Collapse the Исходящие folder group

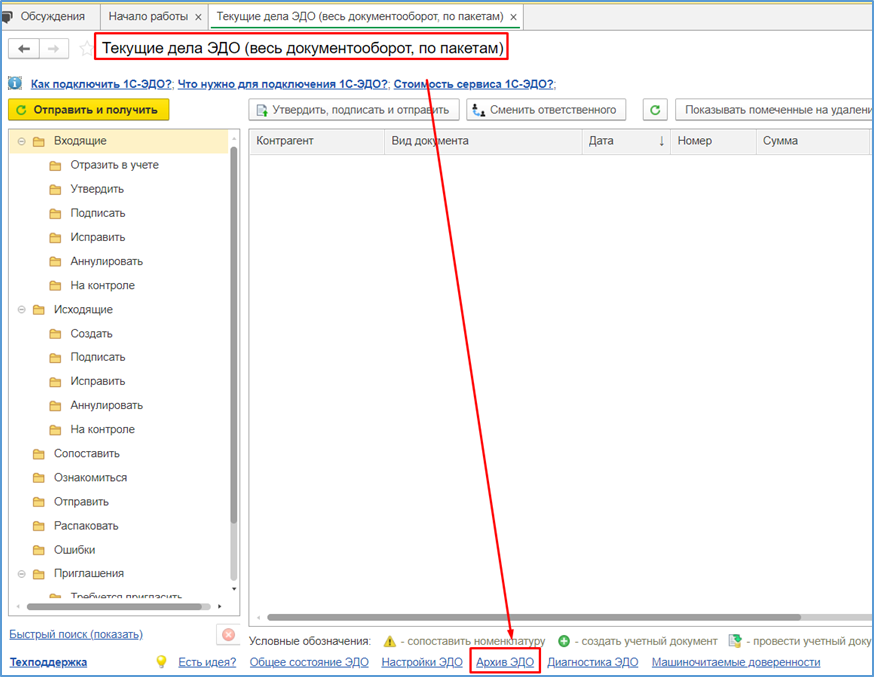tap(21, 310)
